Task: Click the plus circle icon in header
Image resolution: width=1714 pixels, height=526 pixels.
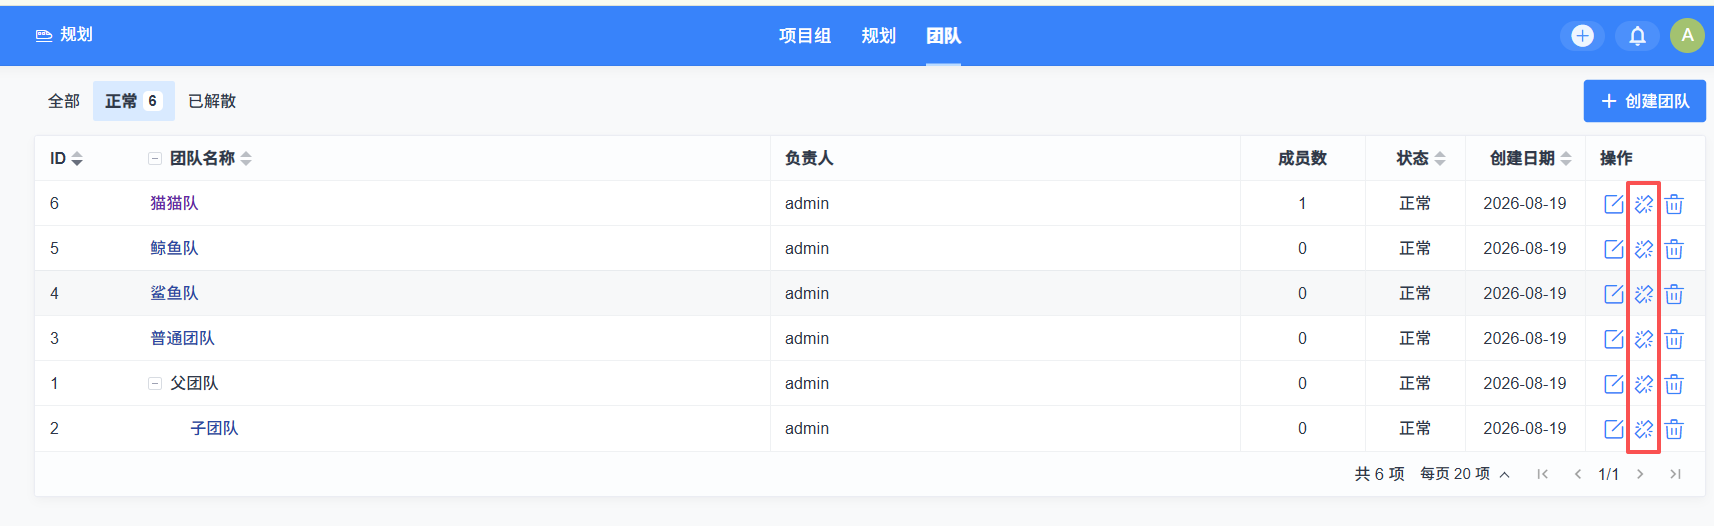Action: pos(1582,36)
